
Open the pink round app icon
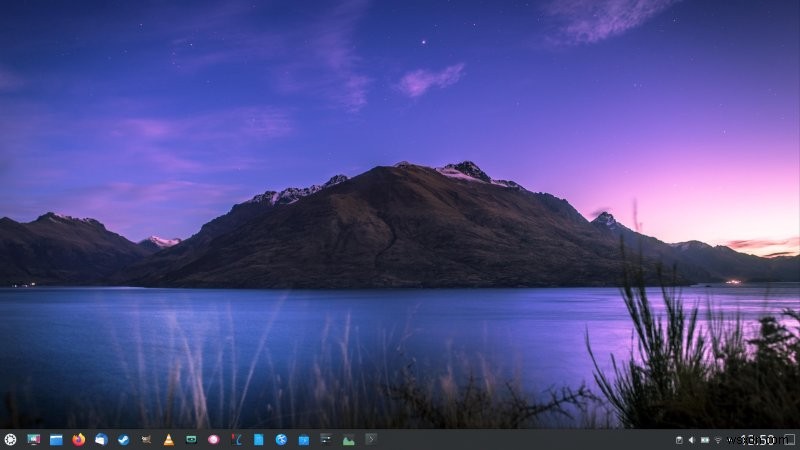(214, 439)
